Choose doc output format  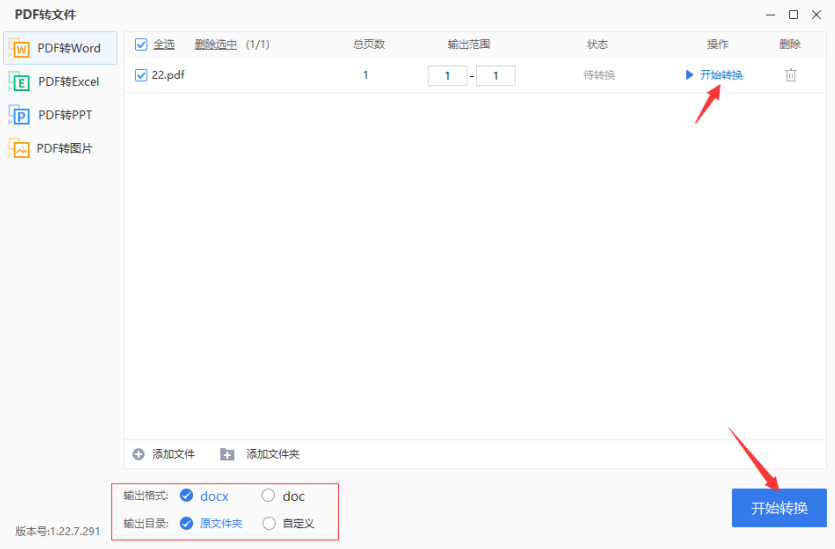268,496
